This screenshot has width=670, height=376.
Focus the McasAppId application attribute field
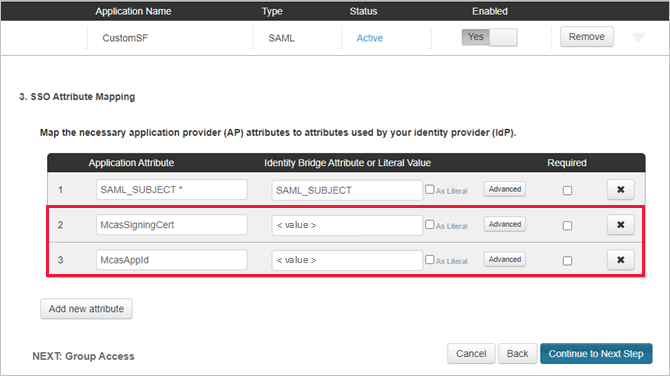coord(172,259)
